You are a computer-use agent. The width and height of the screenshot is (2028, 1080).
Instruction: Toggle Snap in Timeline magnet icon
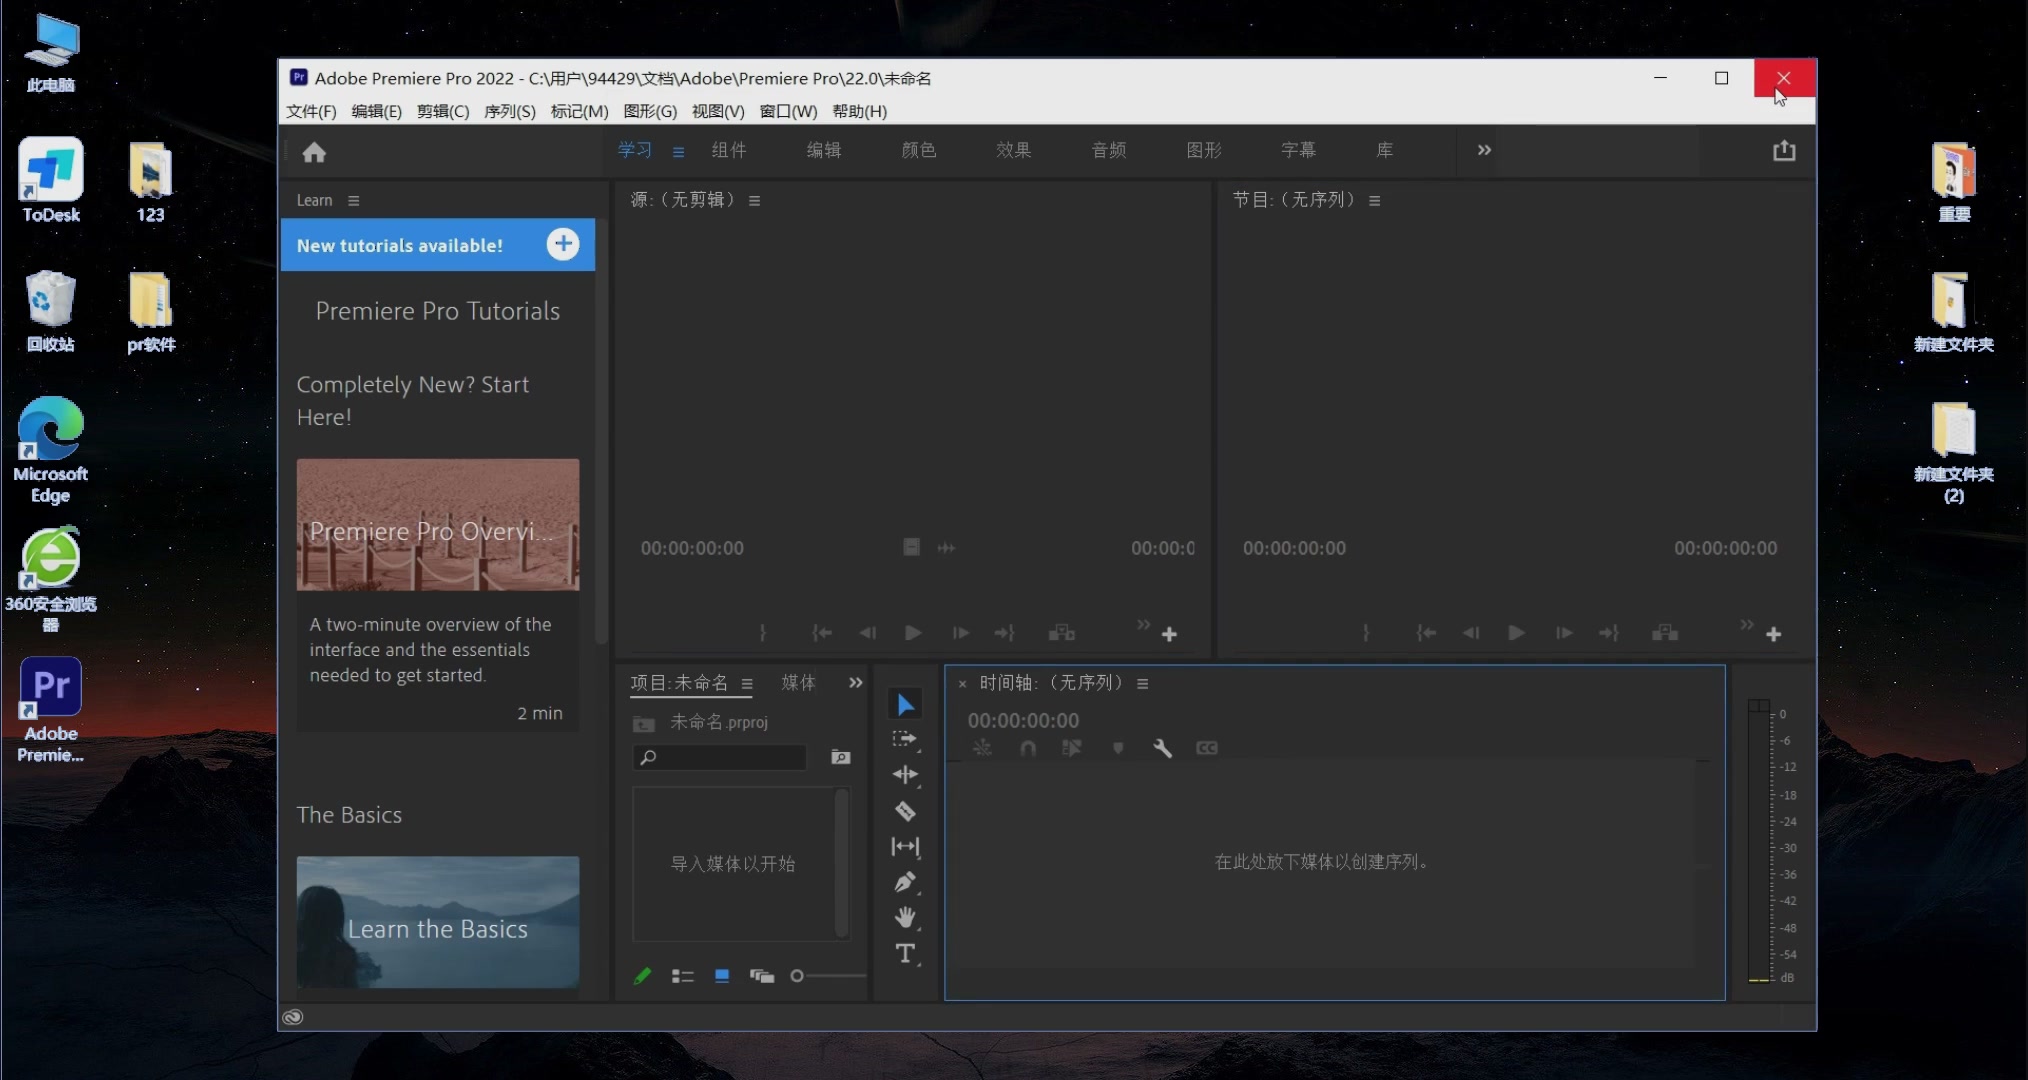(x=1027, y=748)
